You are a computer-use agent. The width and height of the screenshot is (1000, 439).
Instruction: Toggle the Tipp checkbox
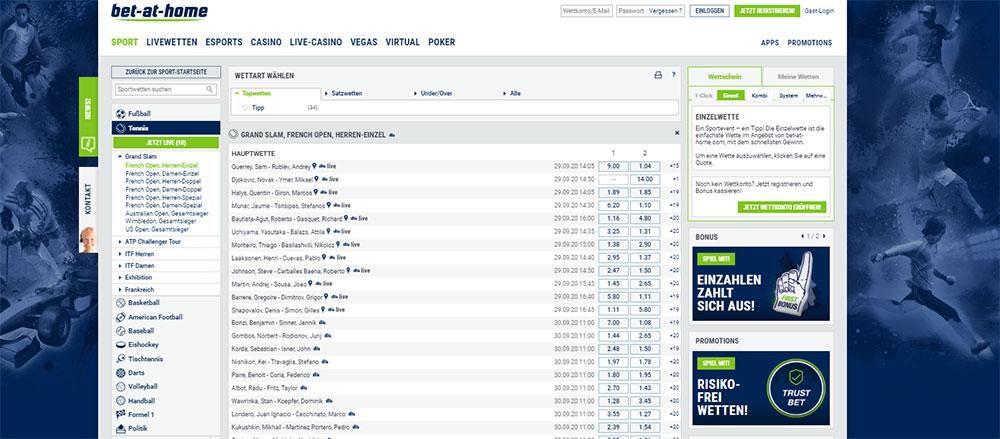[244, 108]
